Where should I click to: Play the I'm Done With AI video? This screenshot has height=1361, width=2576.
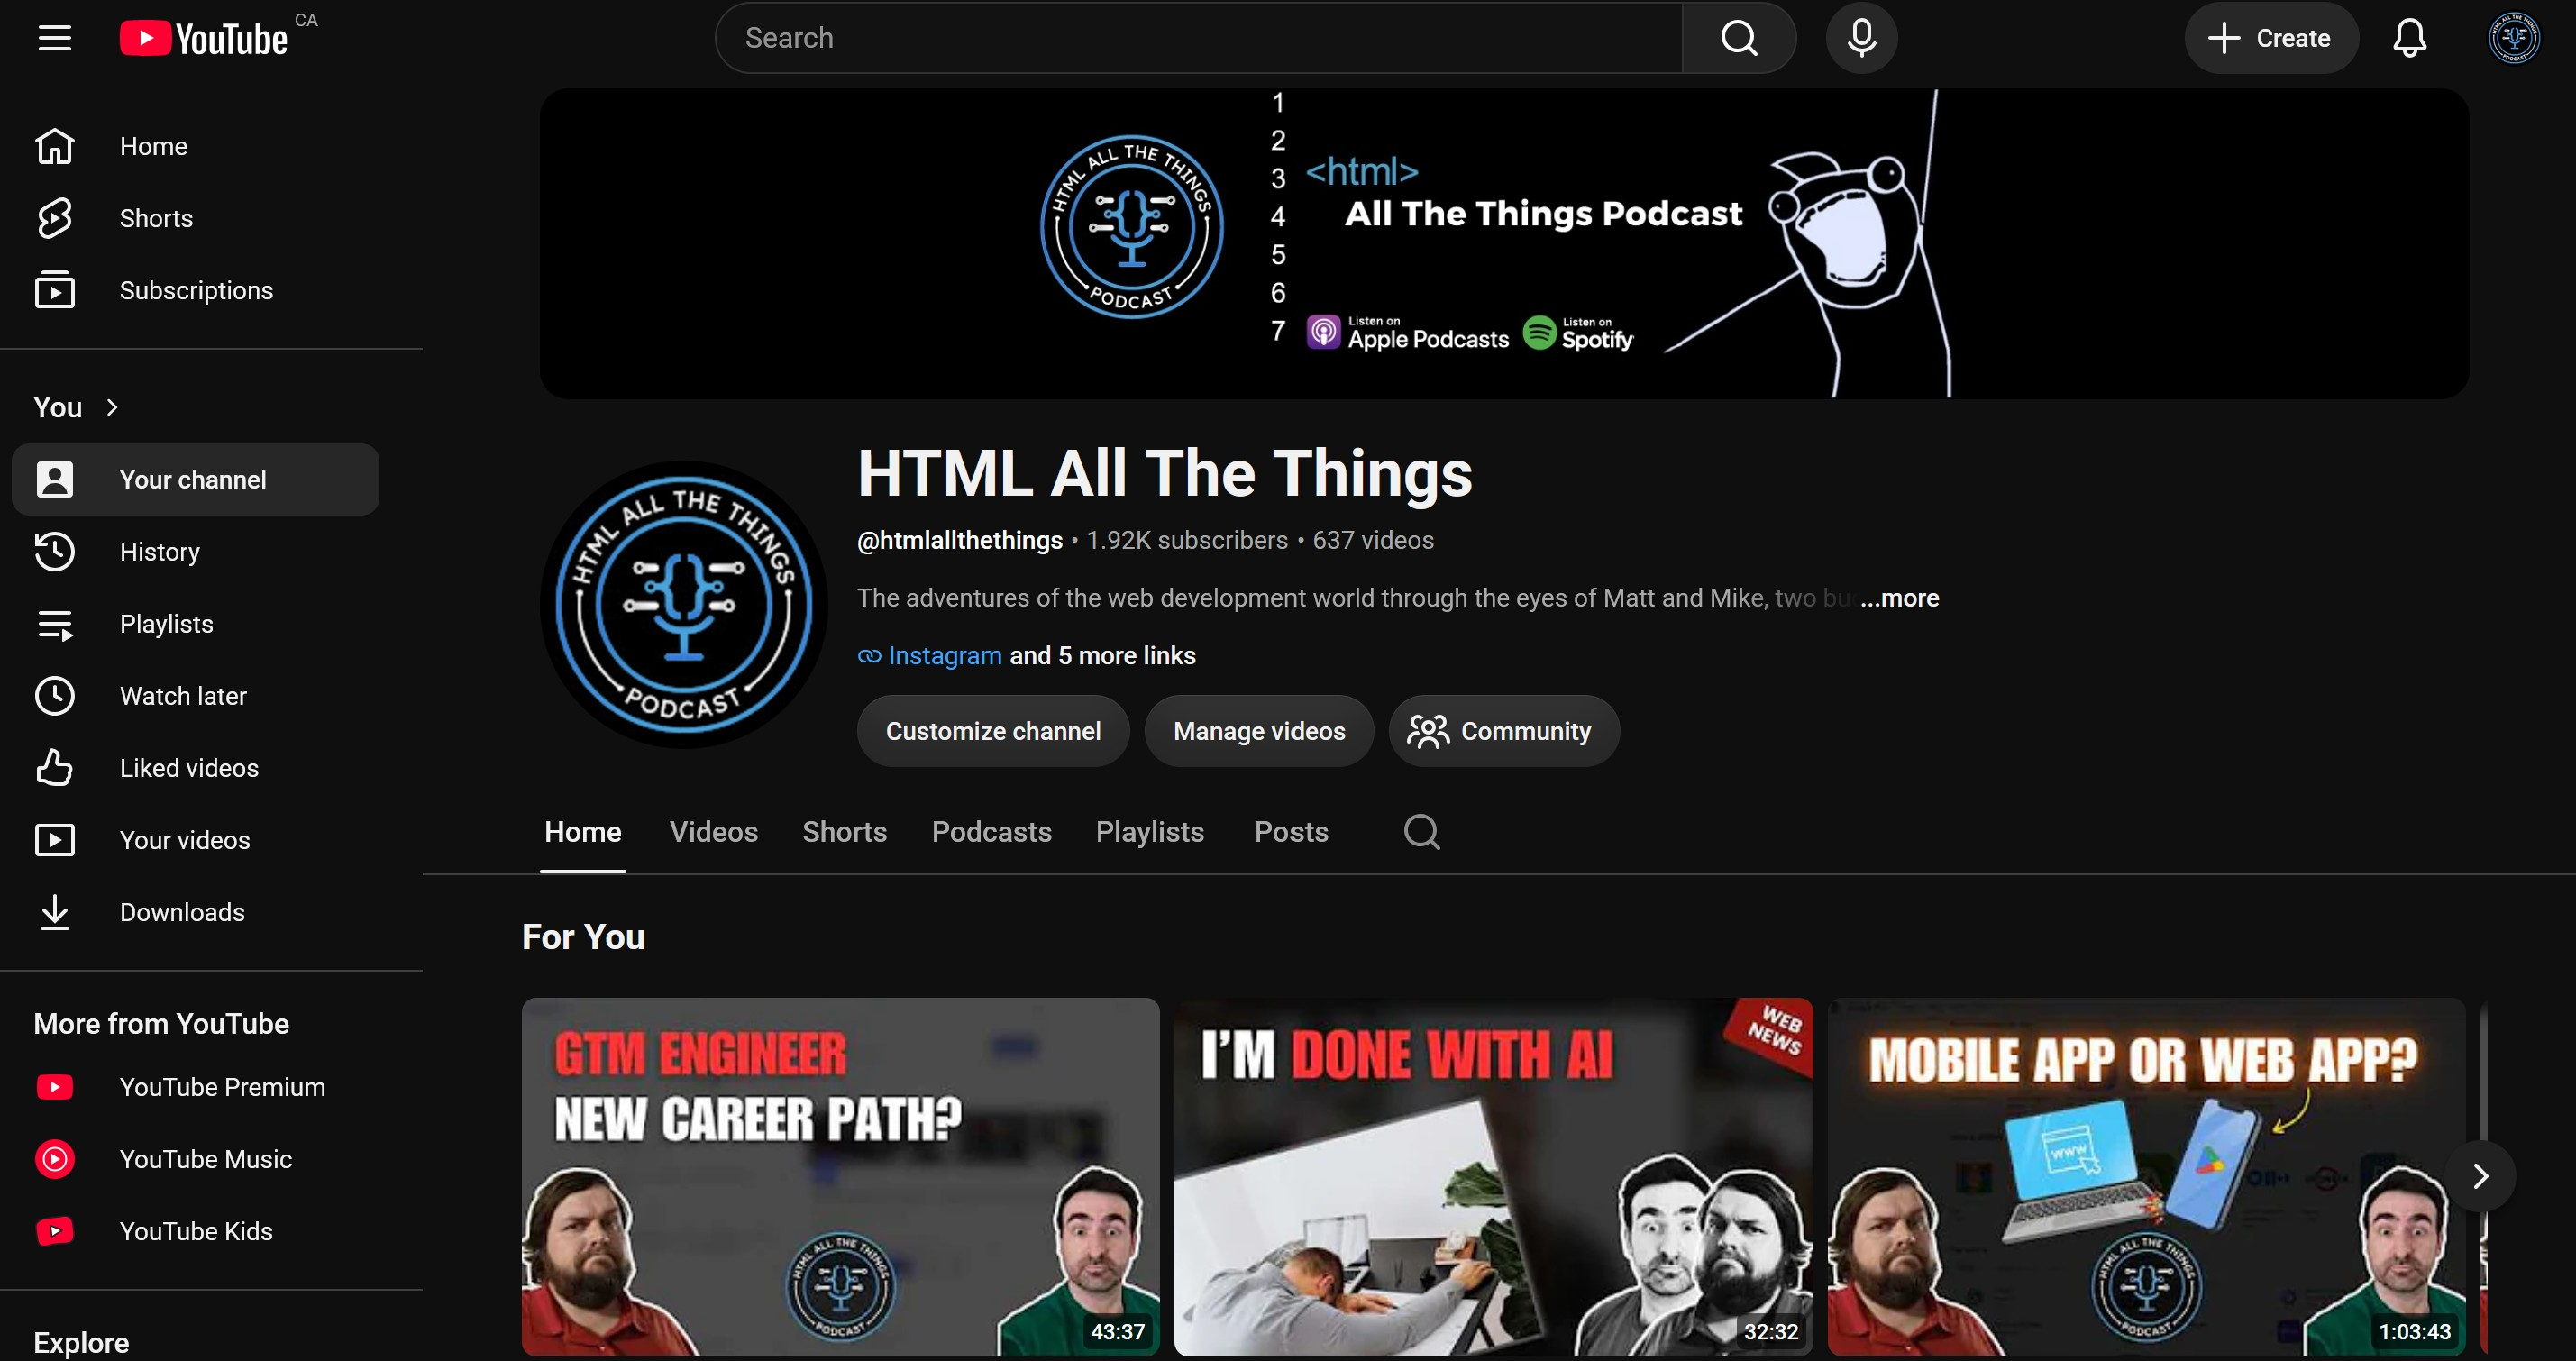coord(1493,1177)
